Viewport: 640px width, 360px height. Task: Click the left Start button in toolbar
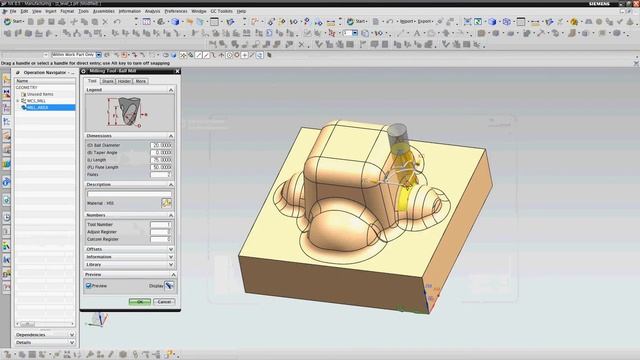click(13, 22)
